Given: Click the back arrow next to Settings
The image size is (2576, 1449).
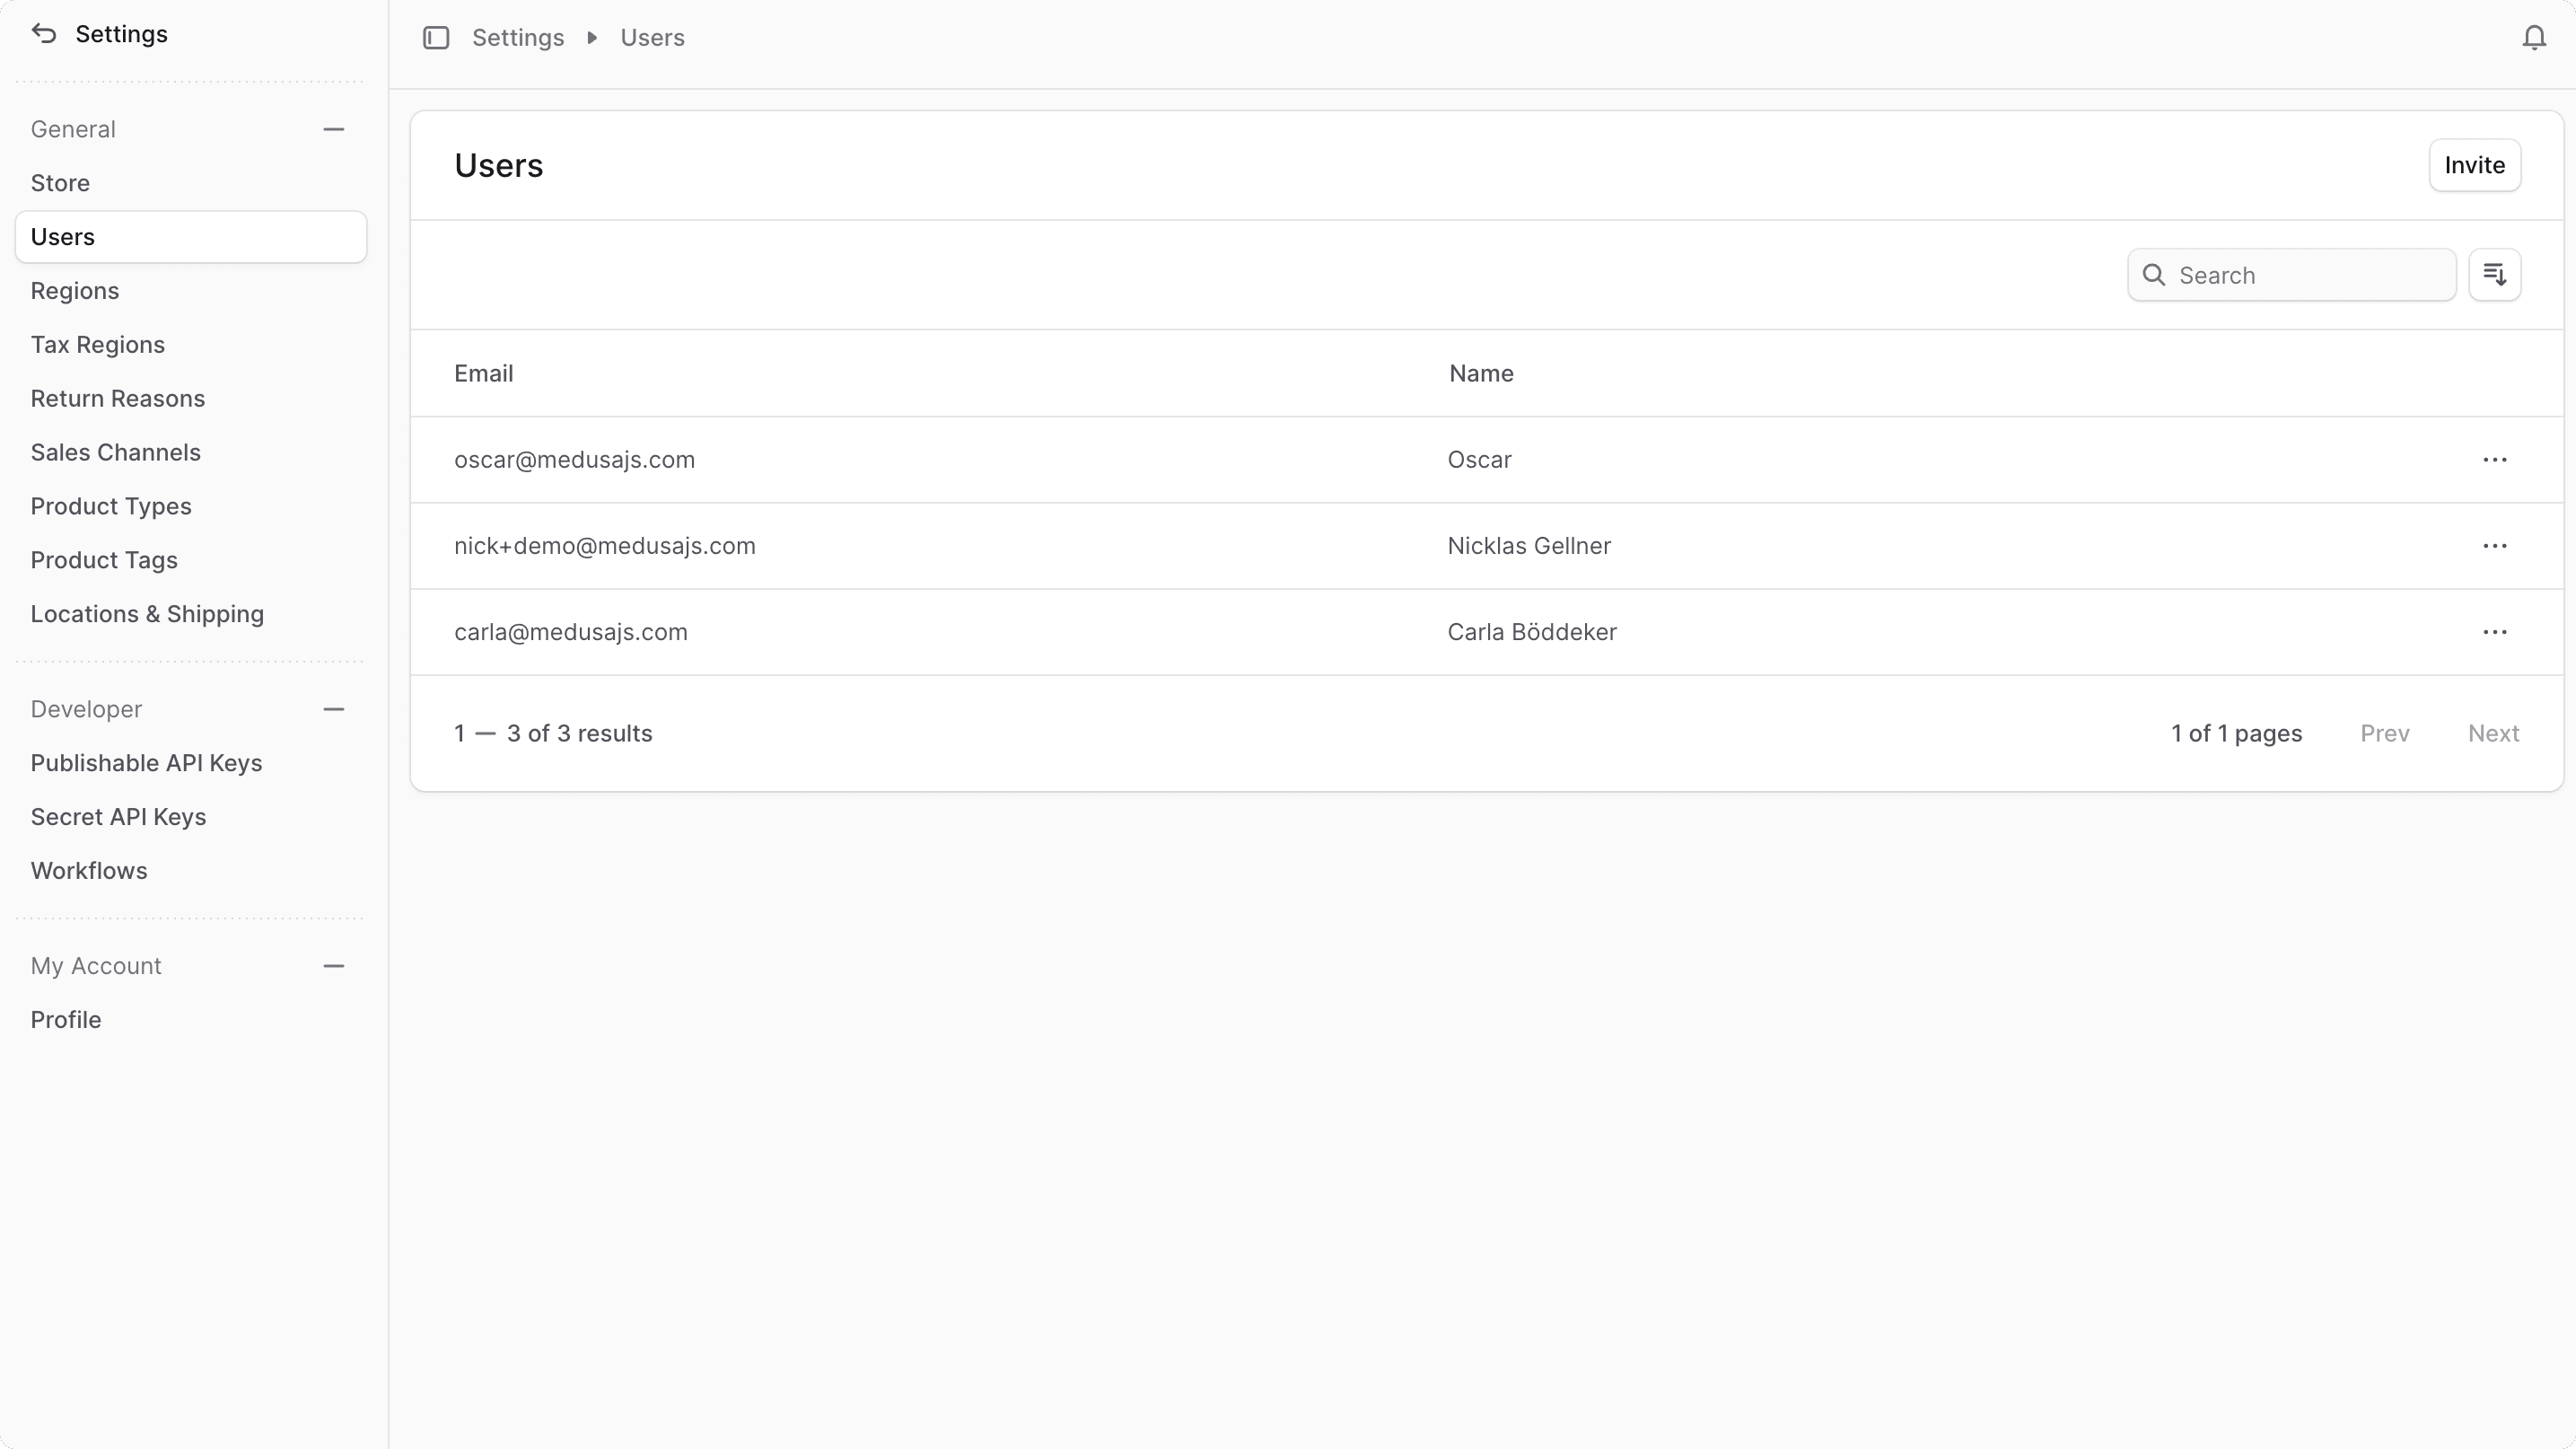Looking at the screenshot, I should coord(44,33).
